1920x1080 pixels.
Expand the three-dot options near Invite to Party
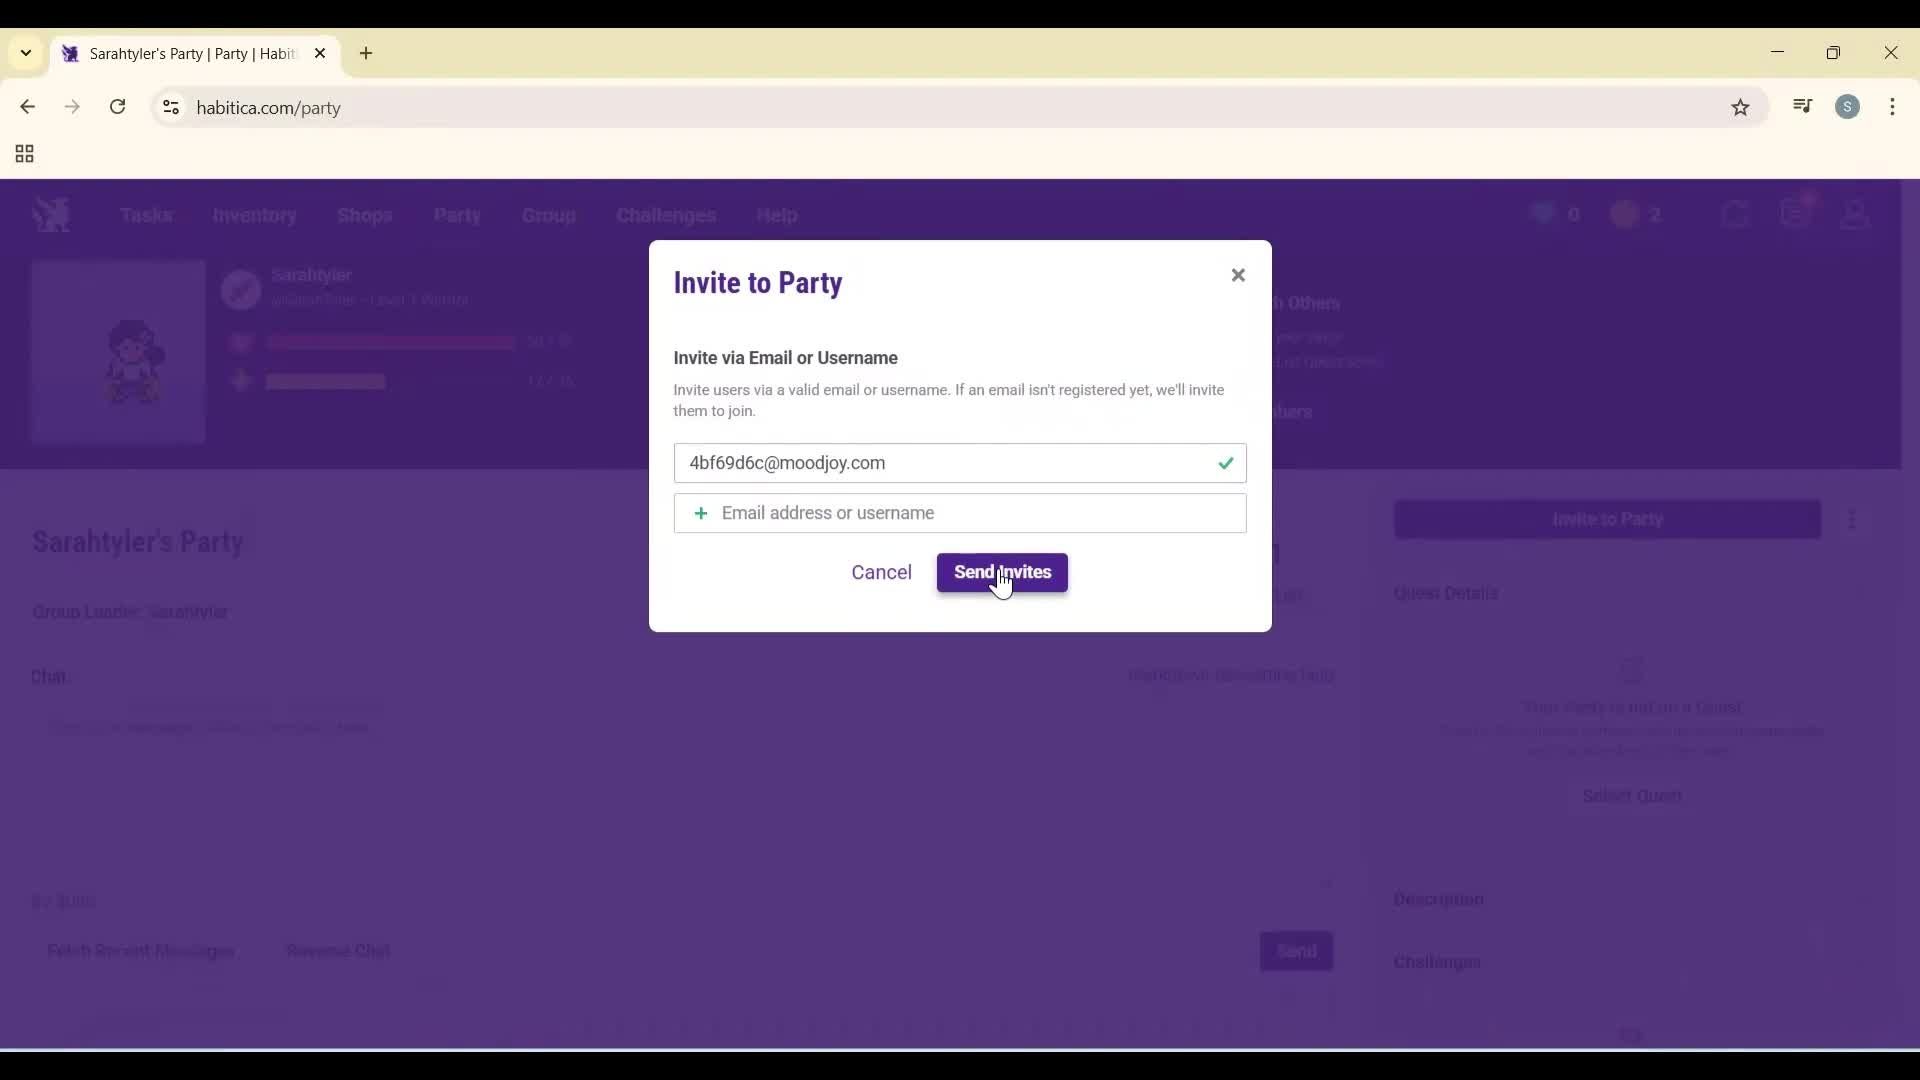pos(1853,519)
